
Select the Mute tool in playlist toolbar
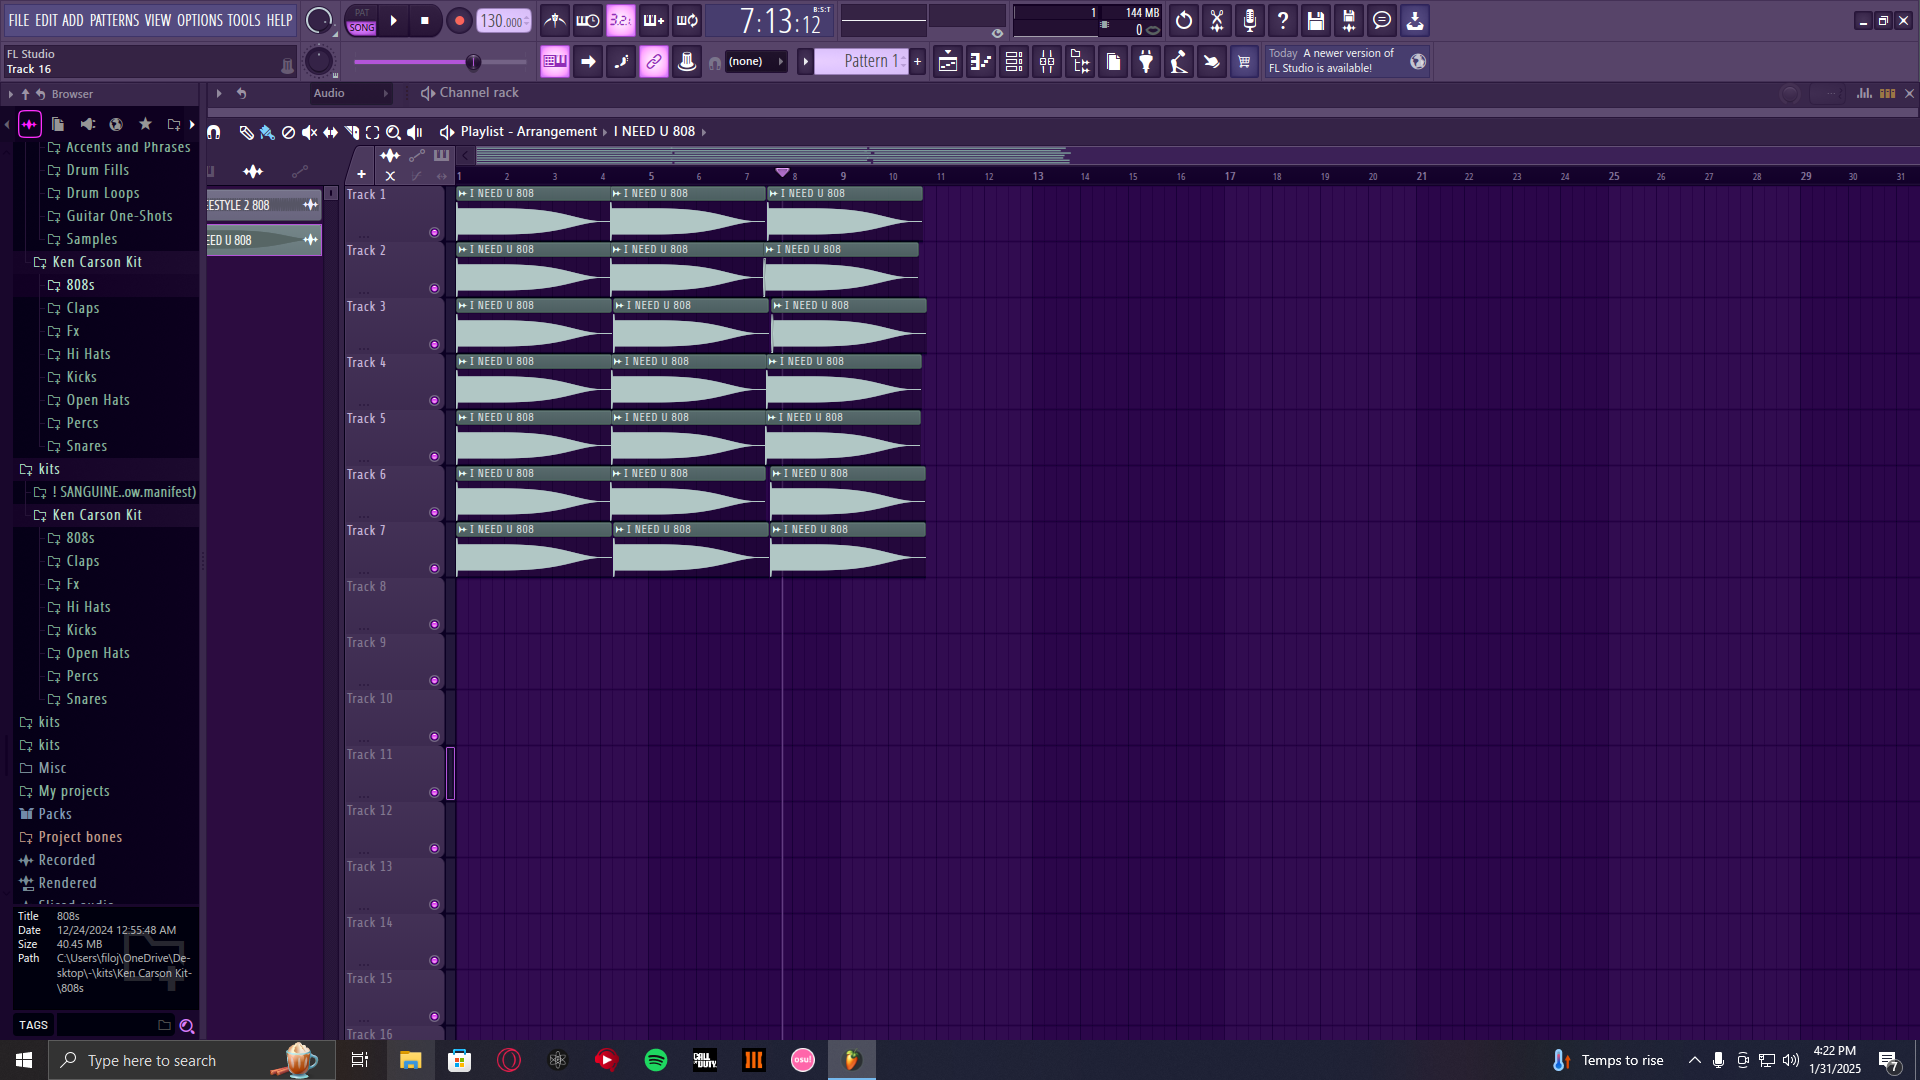(309, 132)
